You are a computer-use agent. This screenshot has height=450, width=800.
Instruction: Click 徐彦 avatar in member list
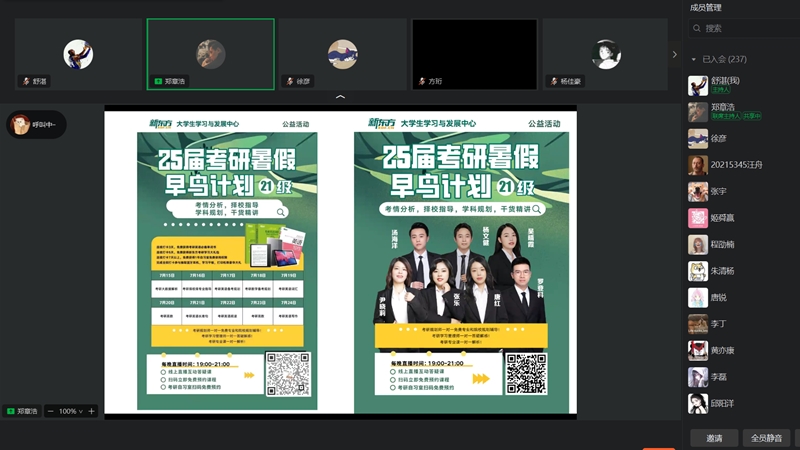[x=697, y=138]
